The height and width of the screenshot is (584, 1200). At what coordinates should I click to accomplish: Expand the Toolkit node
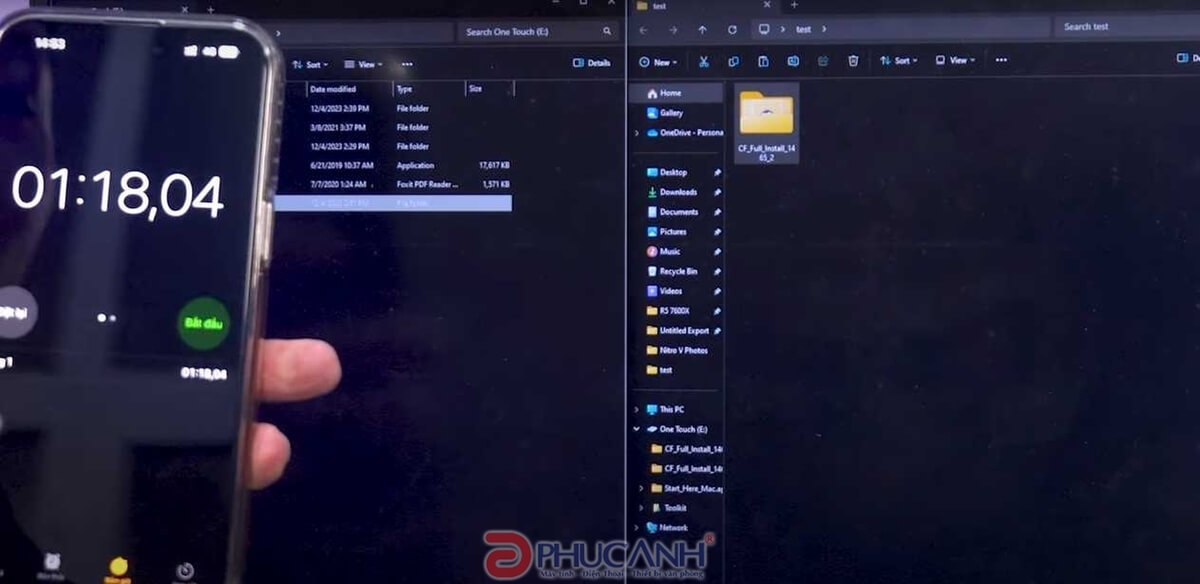pyautogui.click(x=641, y=508)
